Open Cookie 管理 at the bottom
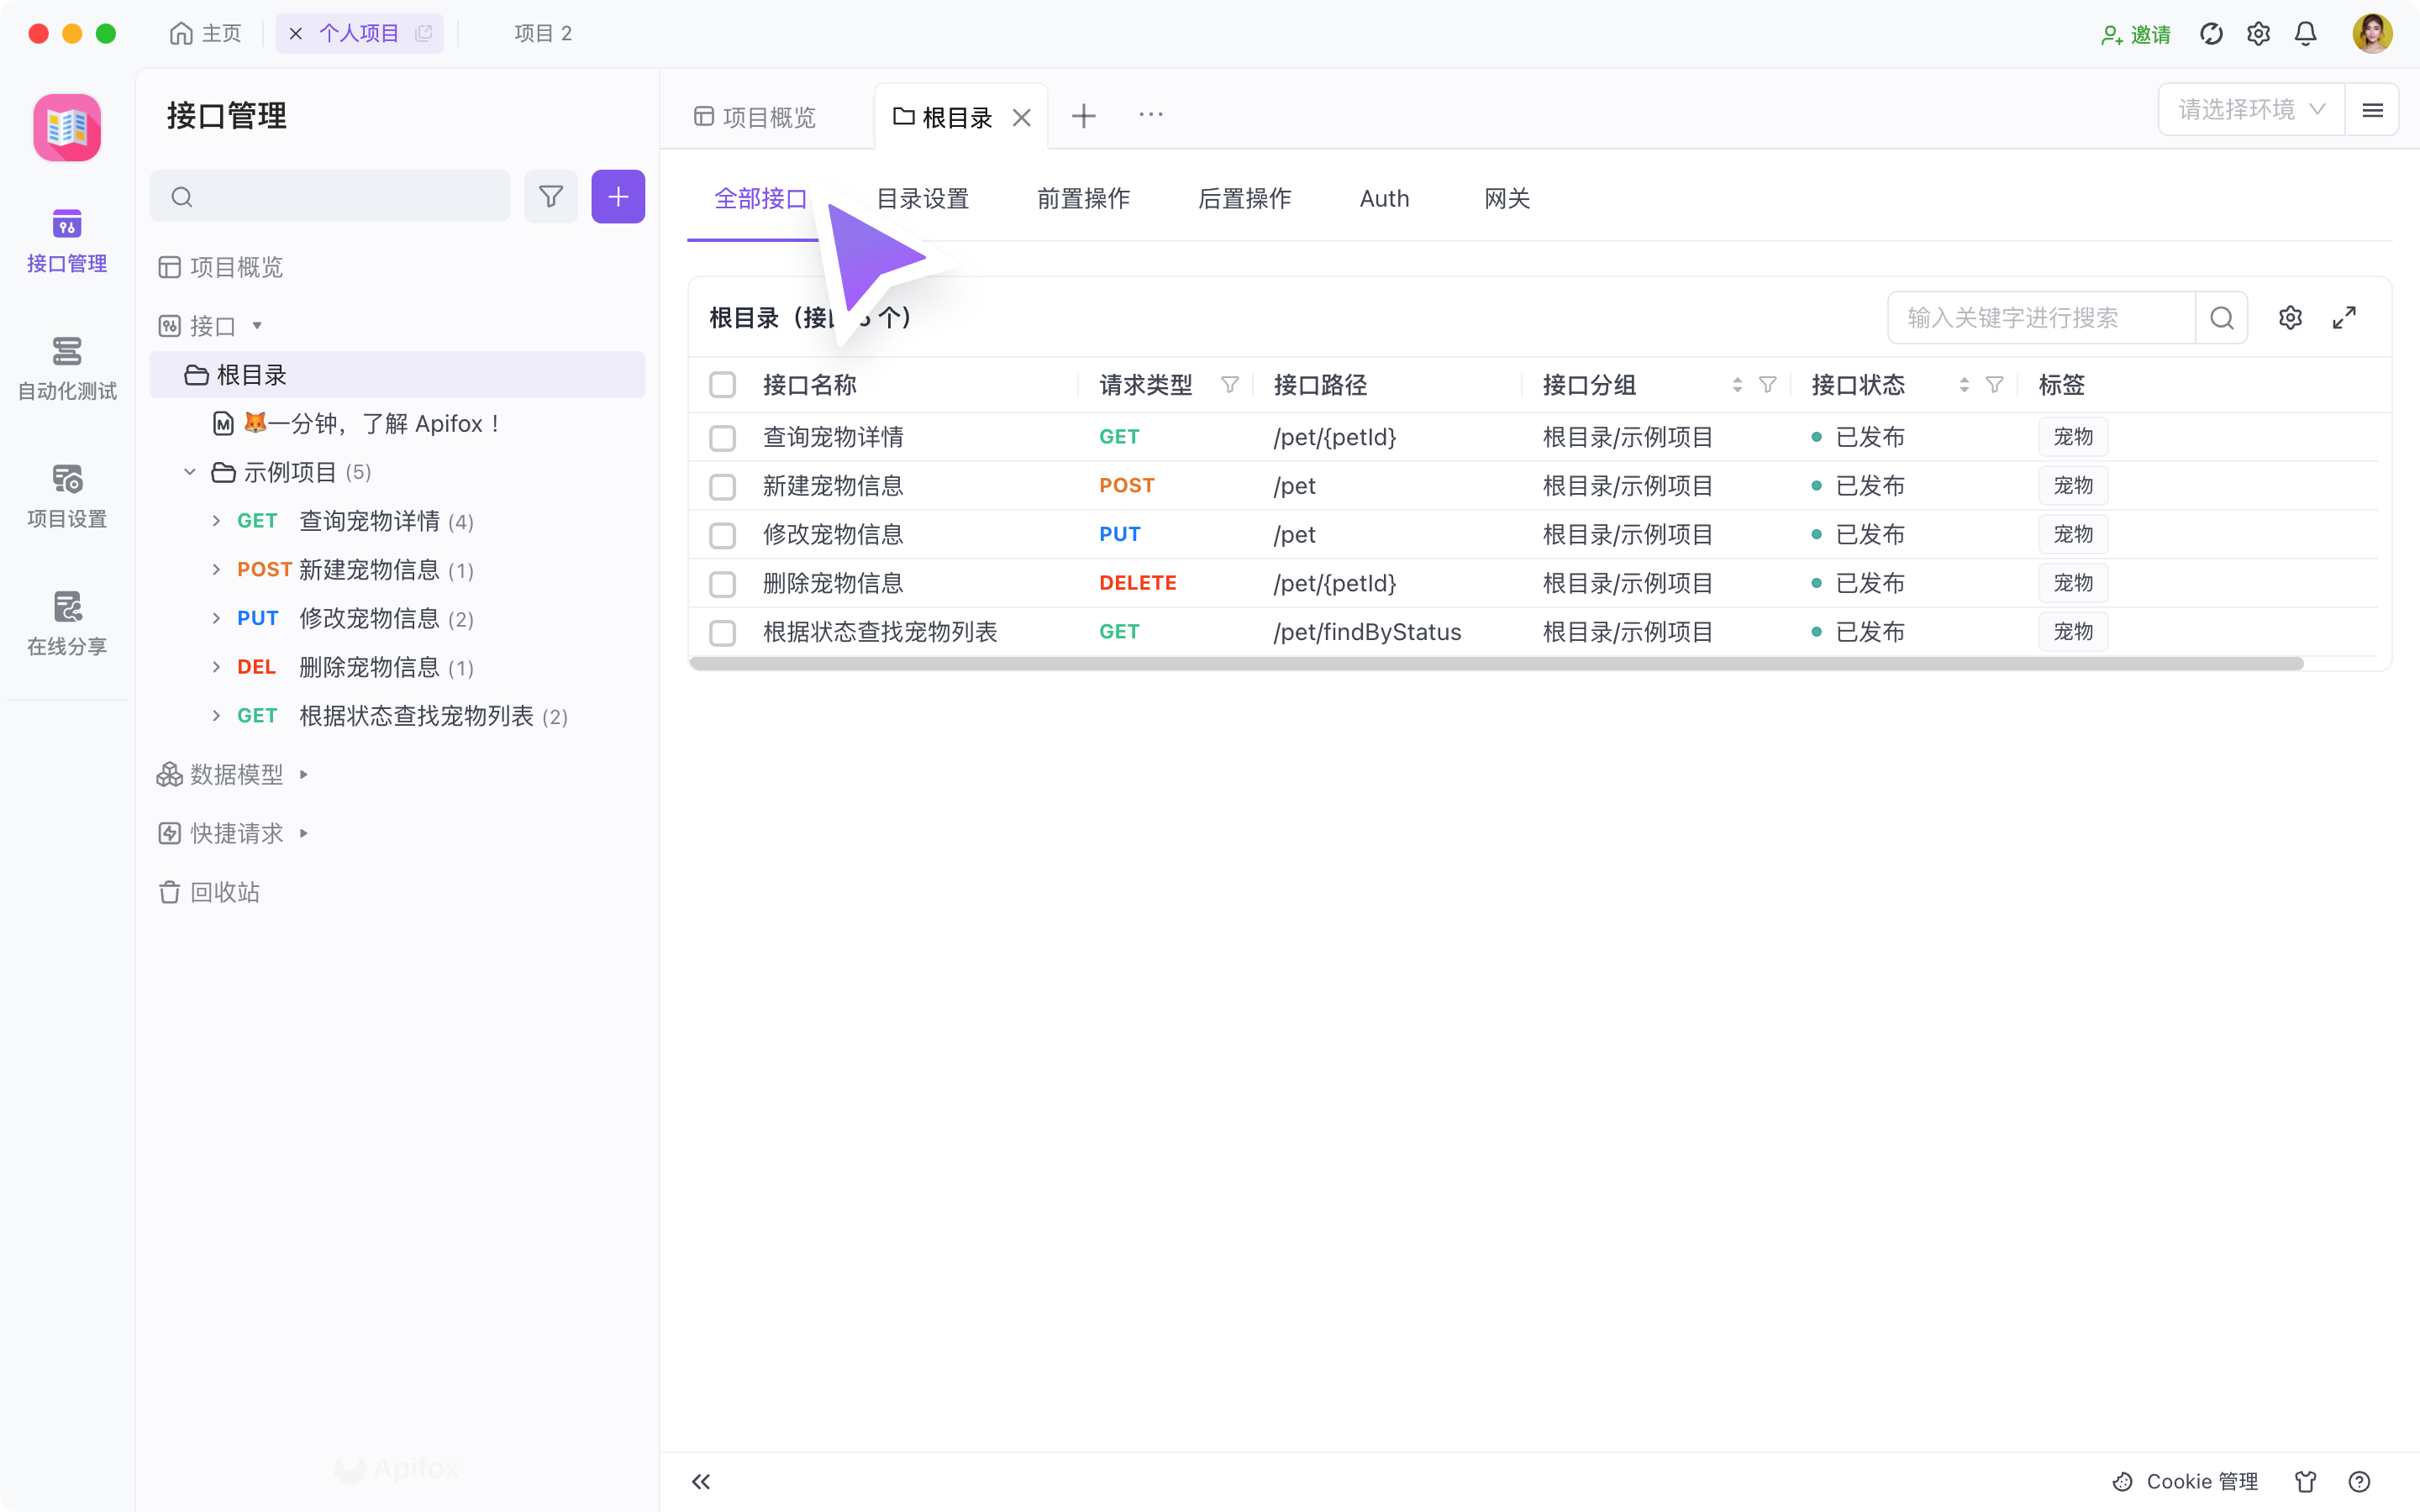This screenshot has width=2420, height=1512. 2186,1481
